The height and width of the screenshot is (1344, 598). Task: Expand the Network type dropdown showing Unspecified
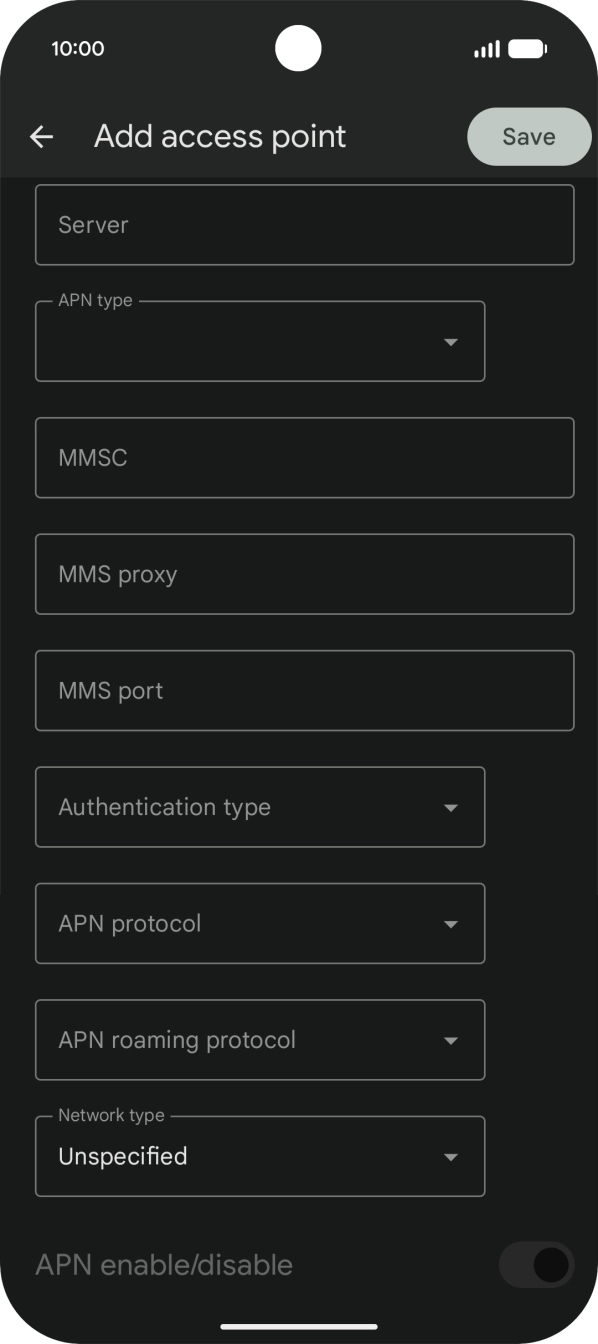[x=260, y=1156]
